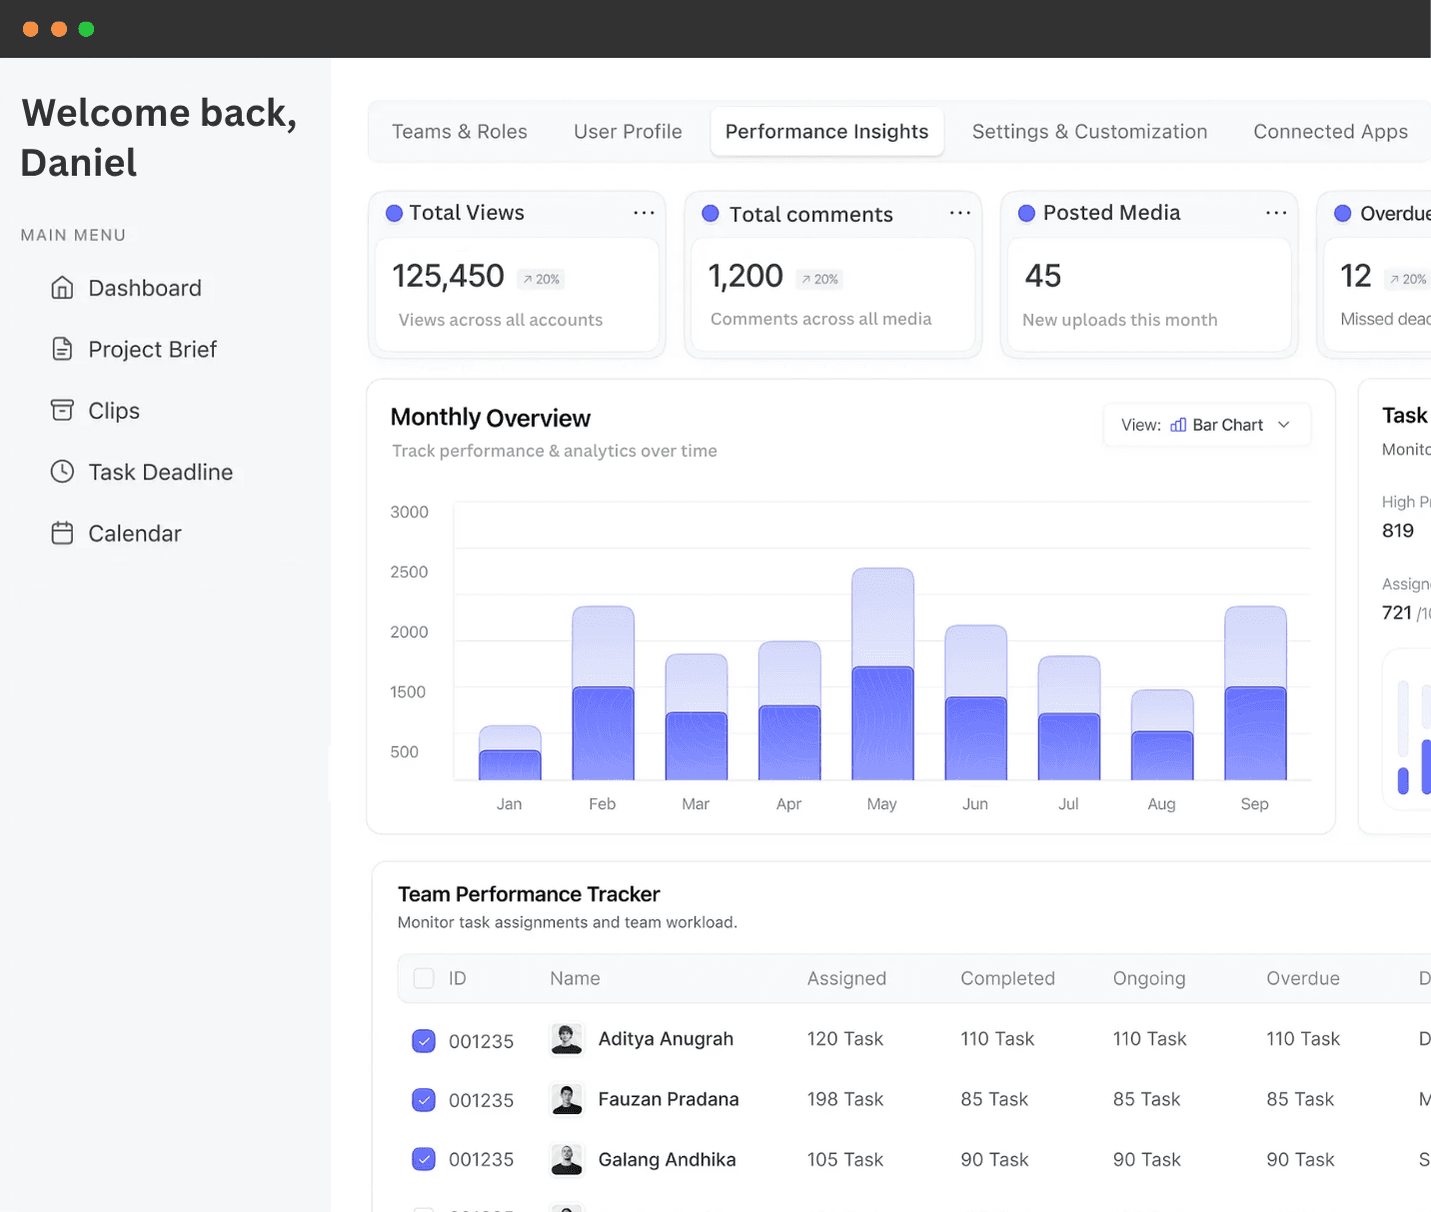Toggle the select-all checkbox in the table header

(423, 978)
